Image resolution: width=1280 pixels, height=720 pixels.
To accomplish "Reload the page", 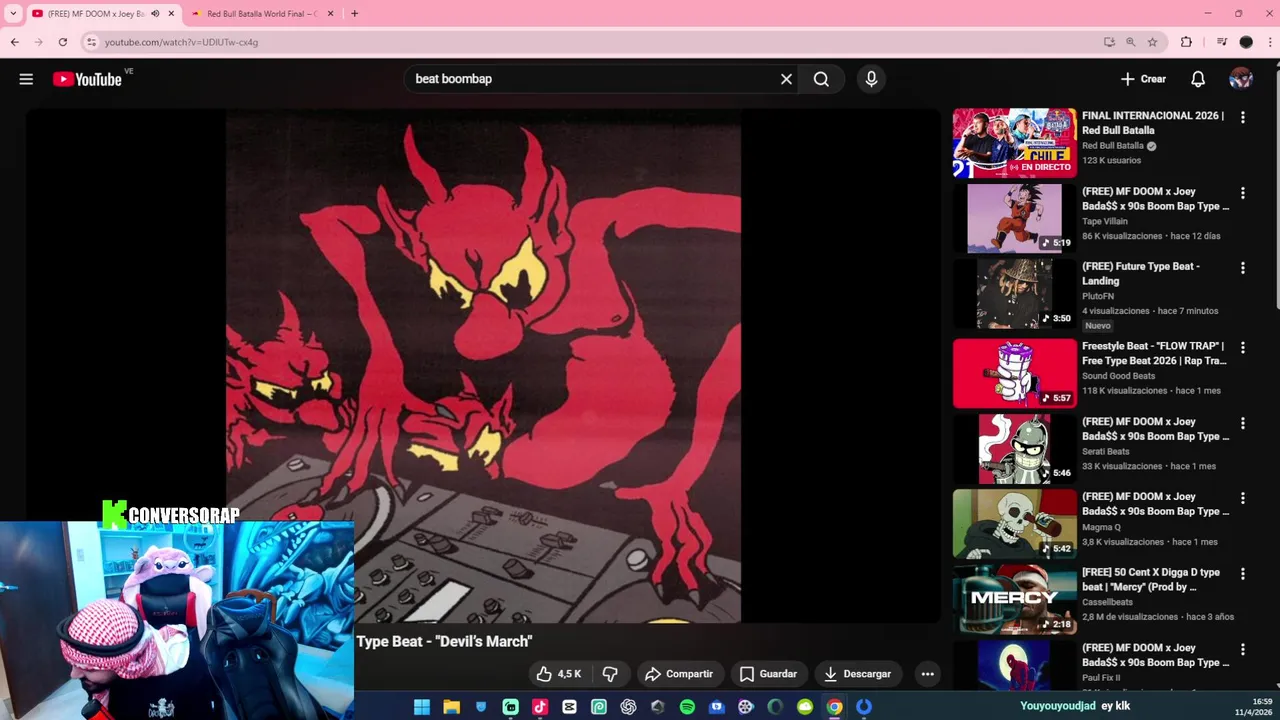I will 63,42.
